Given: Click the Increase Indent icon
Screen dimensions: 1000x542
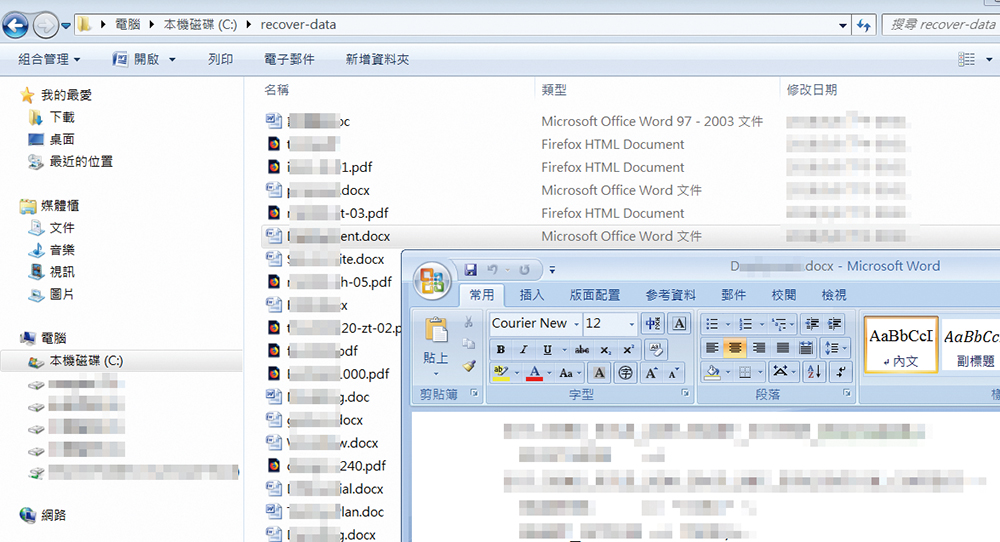Looking at the screenshot, I should click(834, 324).
